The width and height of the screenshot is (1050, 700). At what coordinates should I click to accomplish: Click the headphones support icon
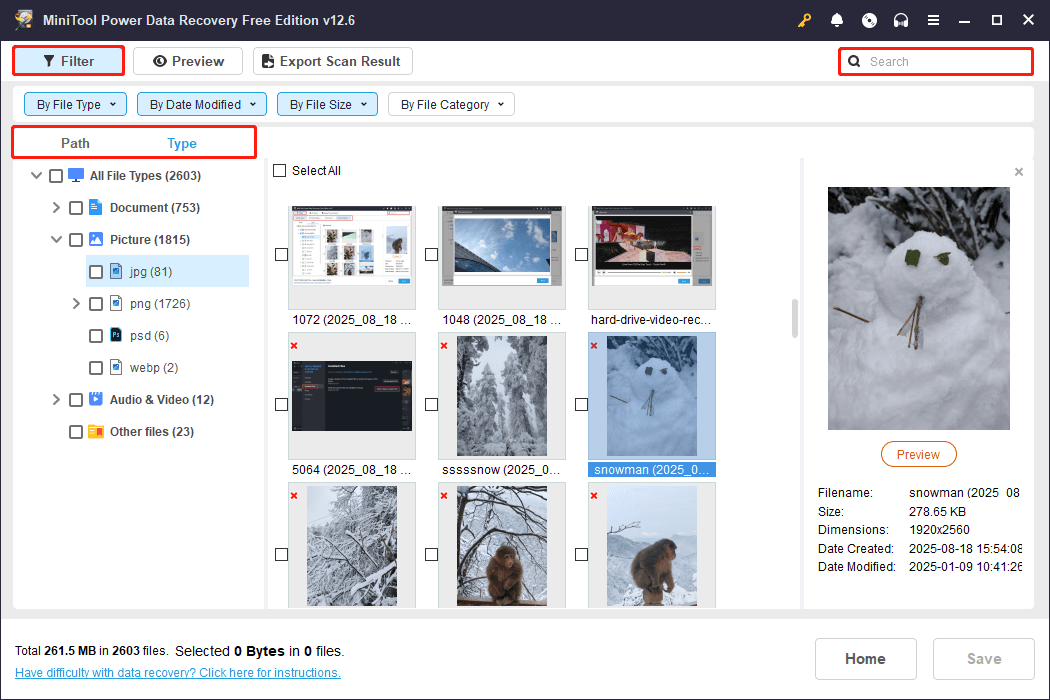point(901,20)
